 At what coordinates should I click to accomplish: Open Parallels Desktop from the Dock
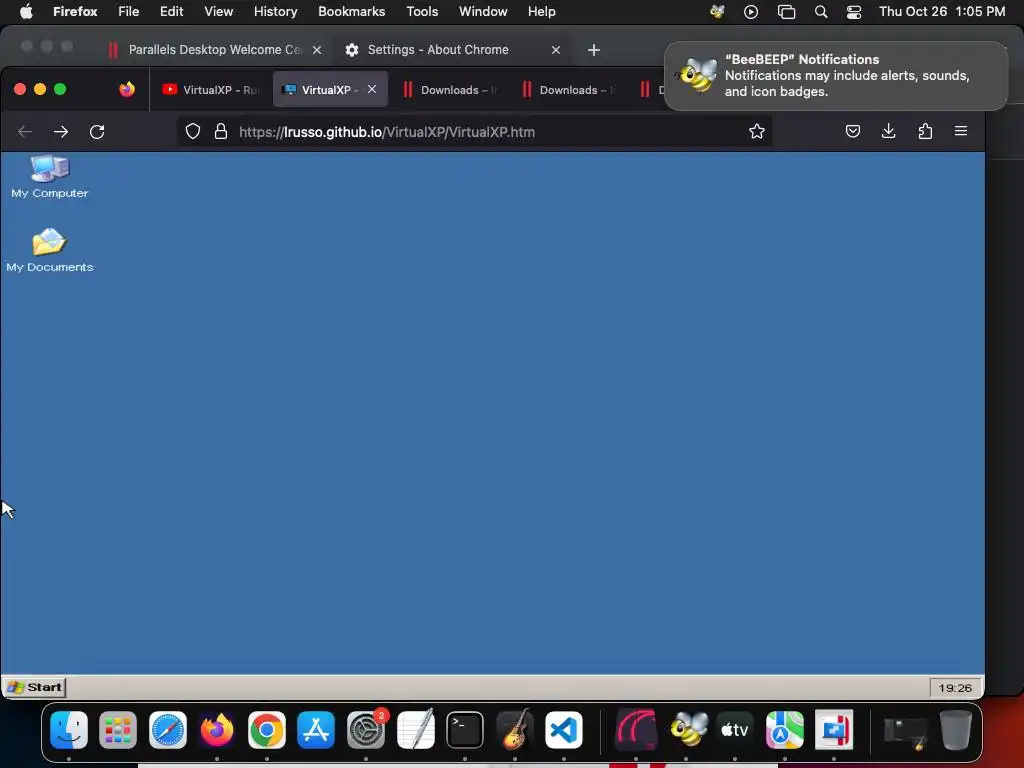(834, 729)
